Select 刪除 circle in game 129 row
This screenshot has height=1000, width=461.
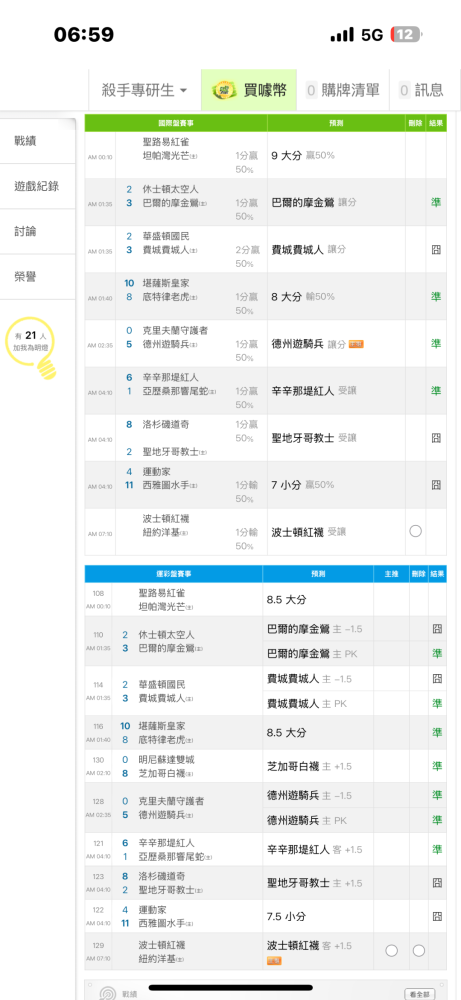pos(418,950)
